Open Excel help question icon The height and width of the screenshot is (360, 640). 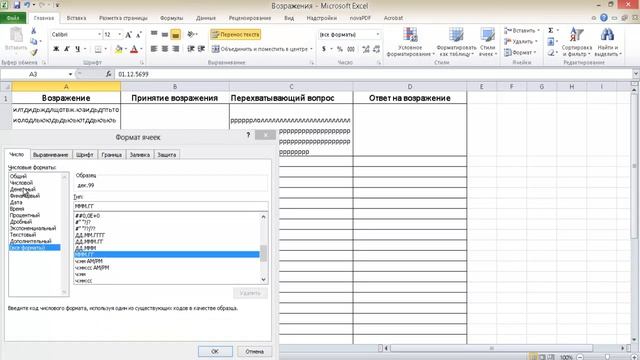604,18
